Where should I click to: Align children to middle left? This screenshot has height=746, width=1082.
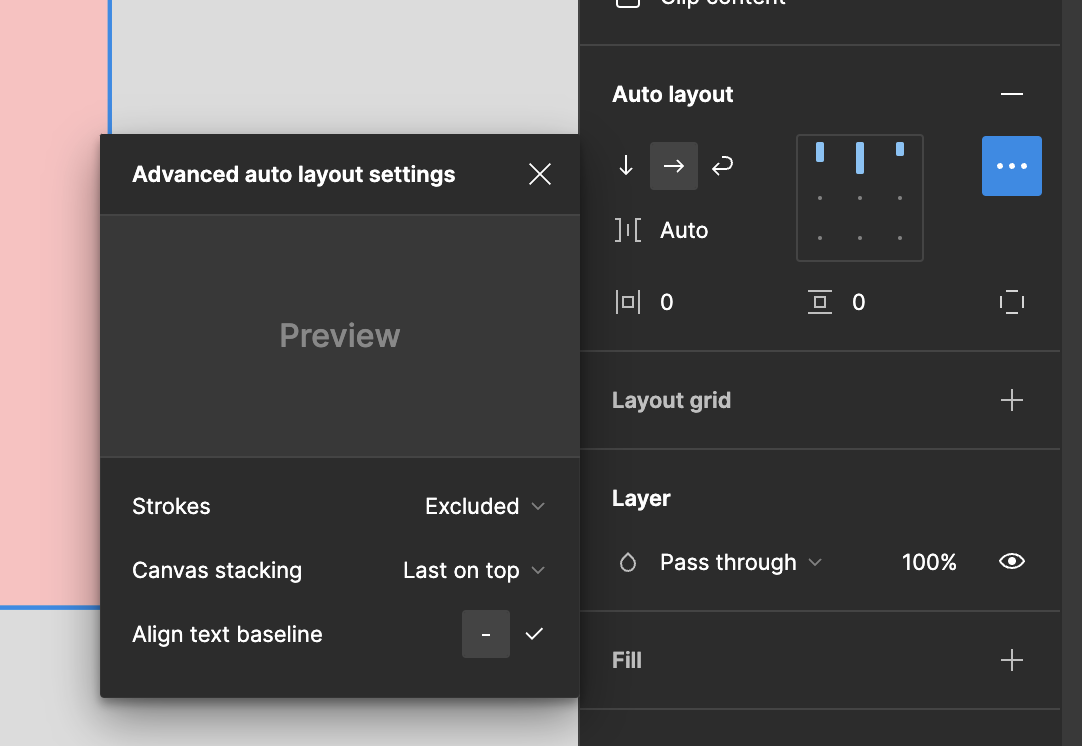pos(820,198)
